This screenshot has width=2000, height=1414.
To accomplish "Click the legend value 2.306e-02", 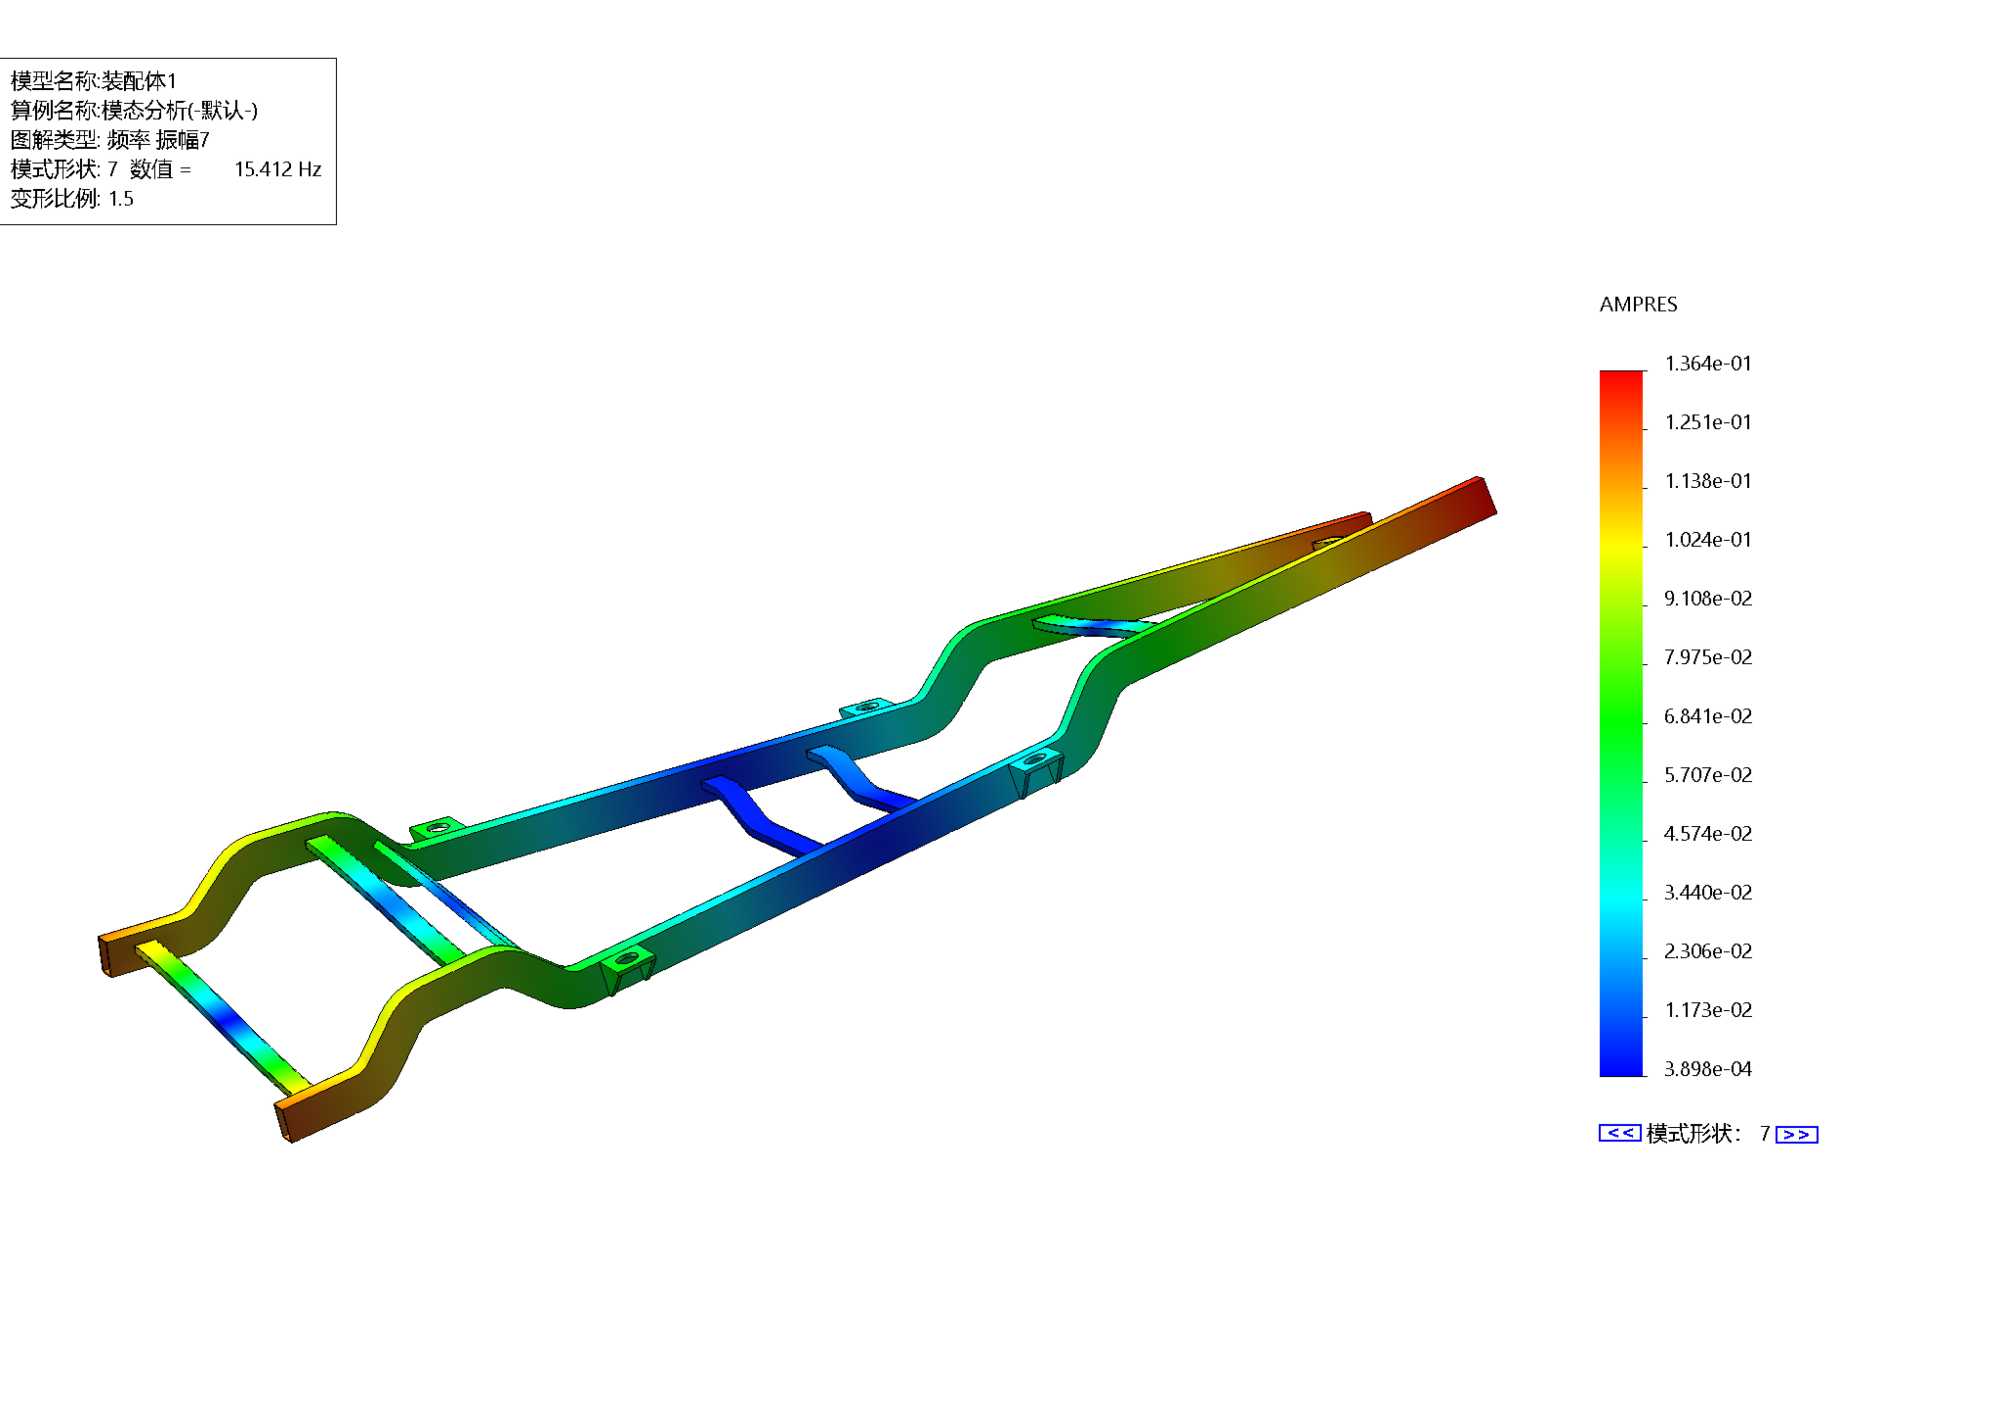I will click(x=1707, y=951).
